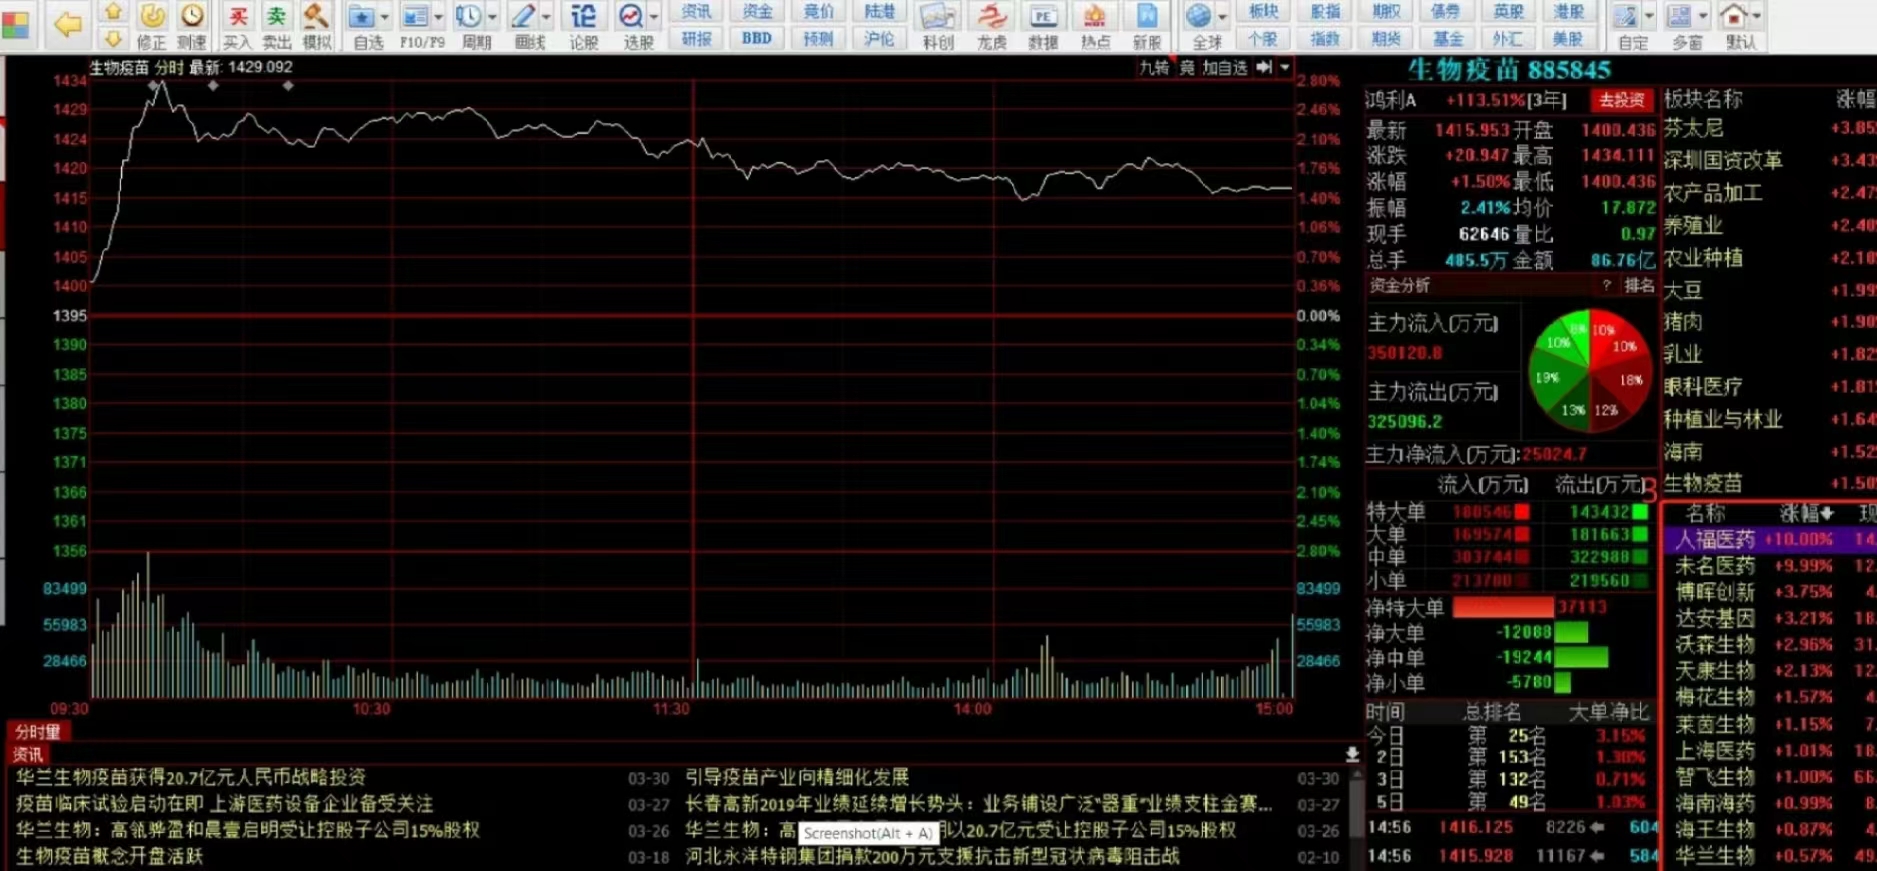Open the F10/F9 company info icon
Screen dimensions: 1877x871
point(417,25)
